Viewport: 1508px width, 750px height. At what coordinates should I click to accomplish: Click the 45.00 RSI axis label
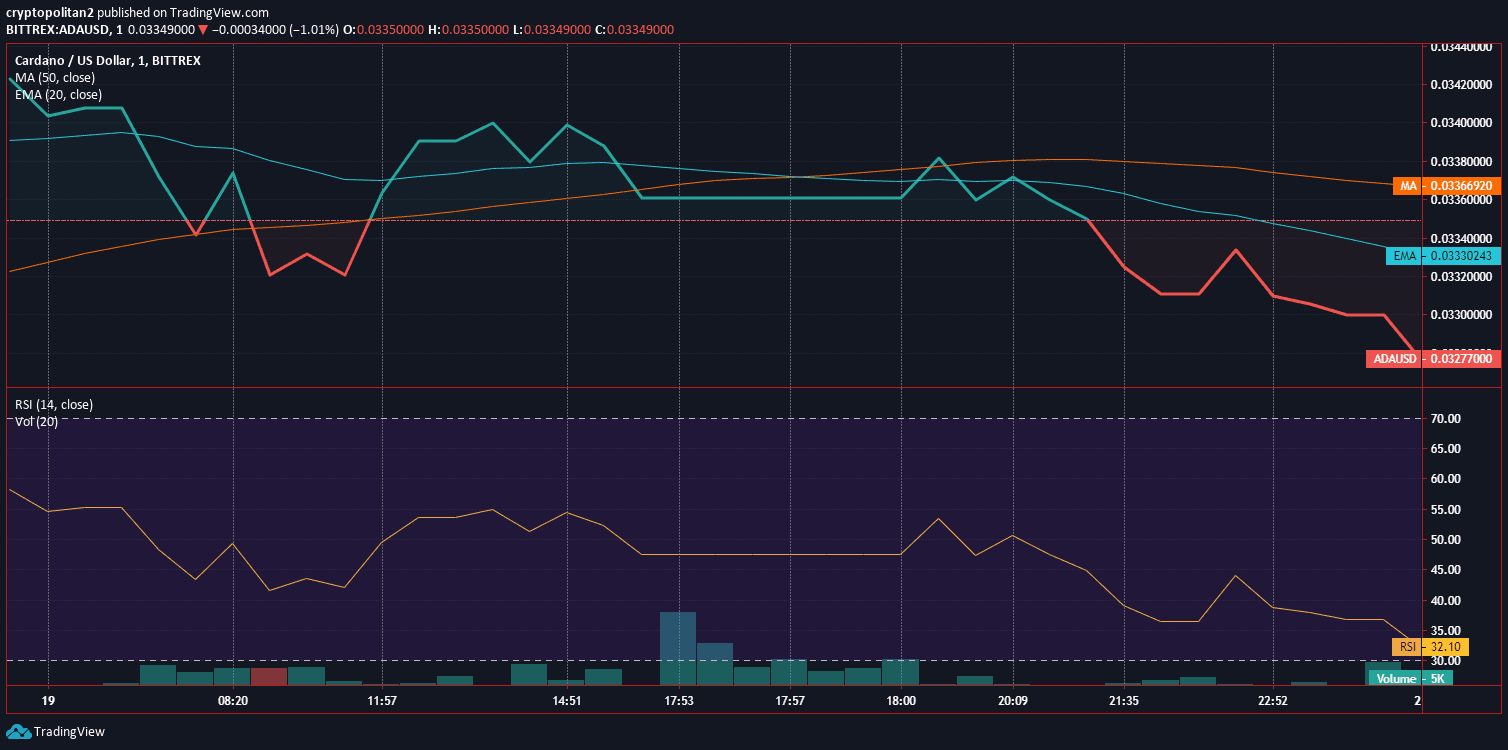pyautogui.click(x=1446, y=570)
